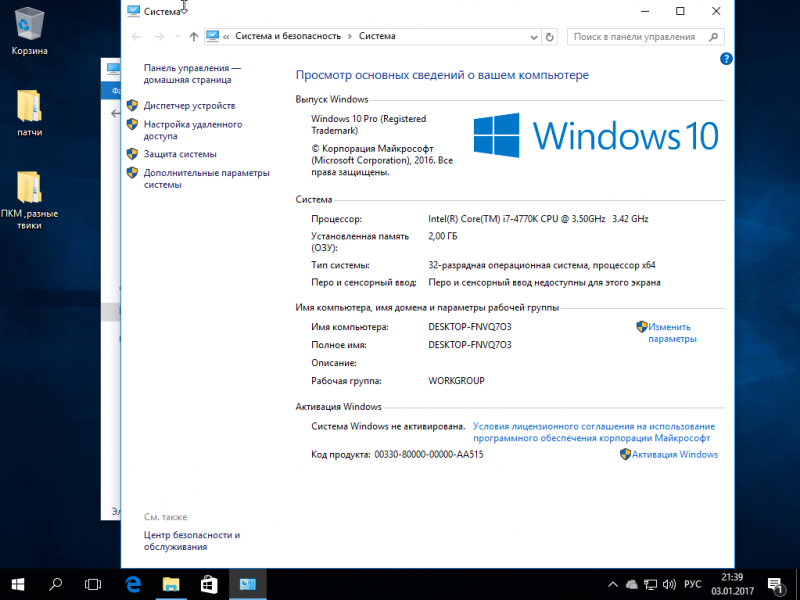Show hidden tray icons chevron

coord(613,585)
